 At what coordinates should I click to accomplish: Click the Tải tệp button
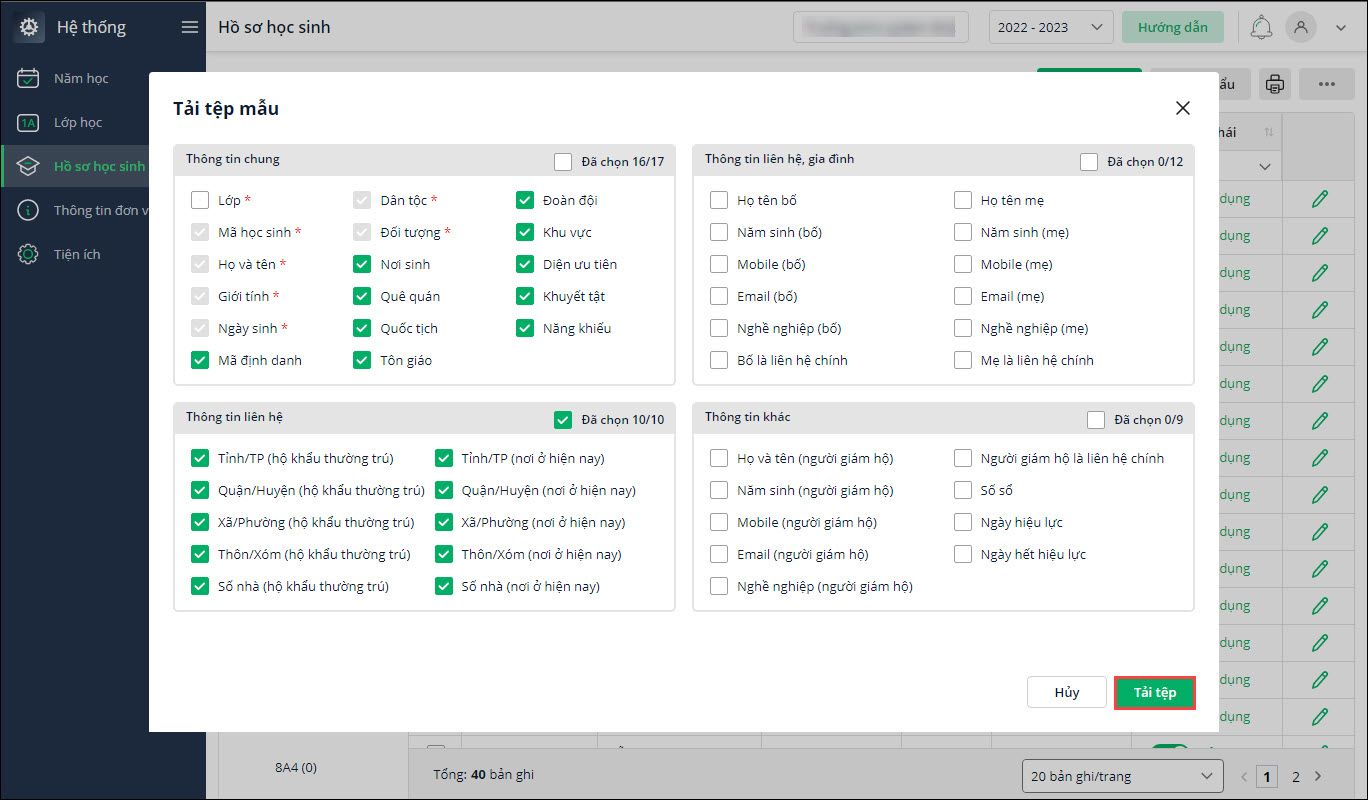1155,693
